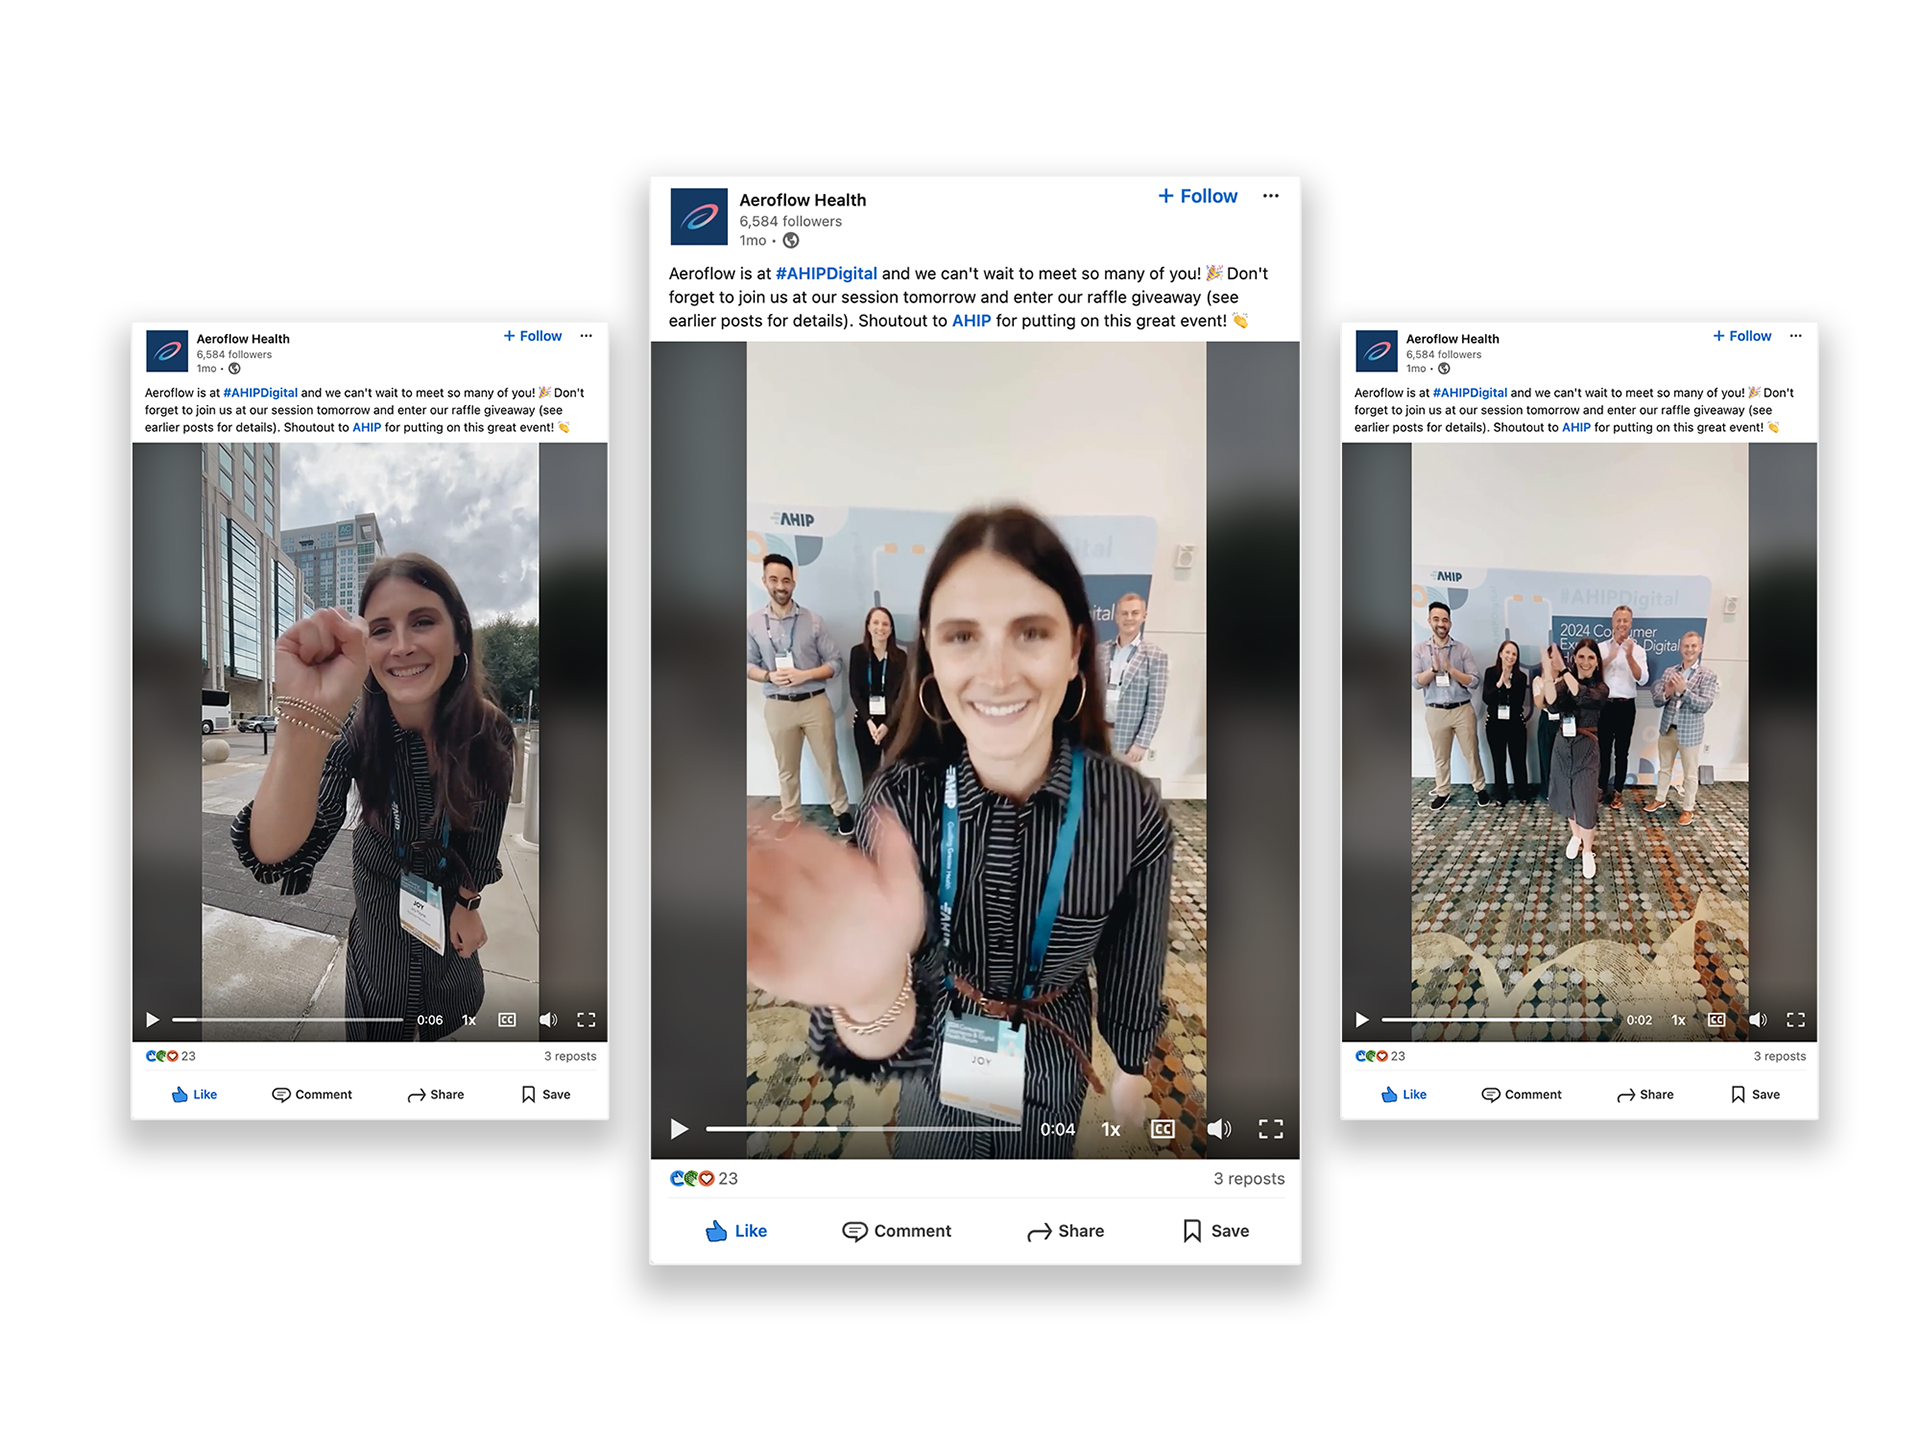Toggle closed captions on center video
The image size is (1920, 1440).
(1162, 1129)
